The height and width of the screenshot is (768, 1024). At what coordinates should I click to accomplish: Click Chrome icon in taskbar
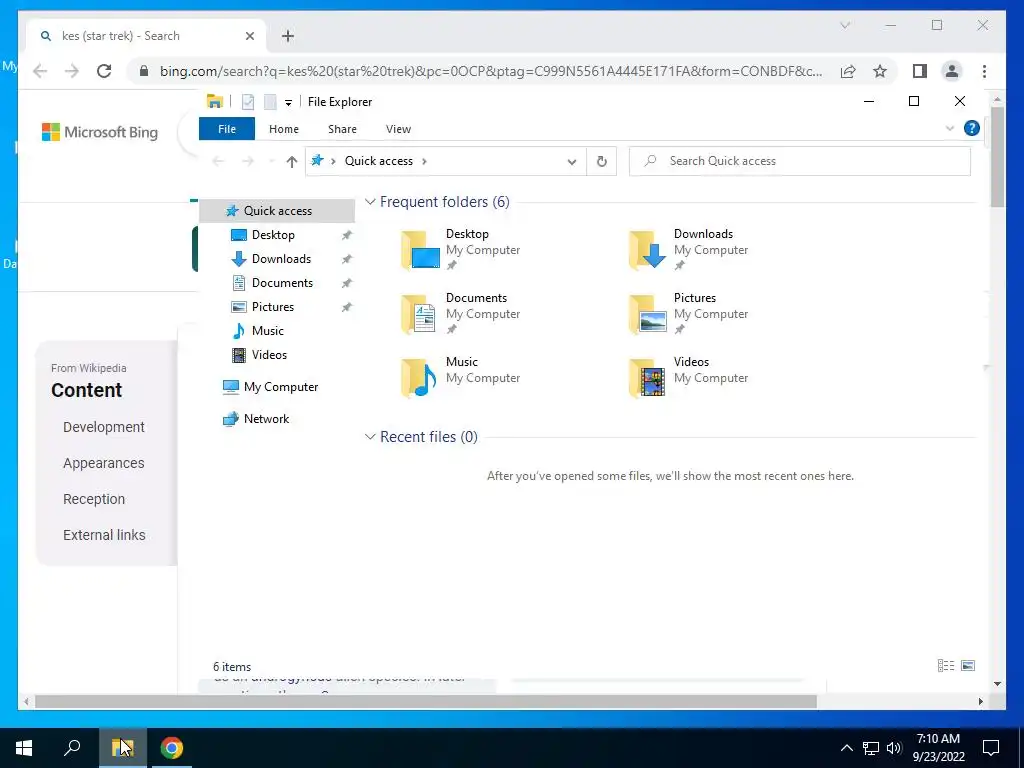172,748
